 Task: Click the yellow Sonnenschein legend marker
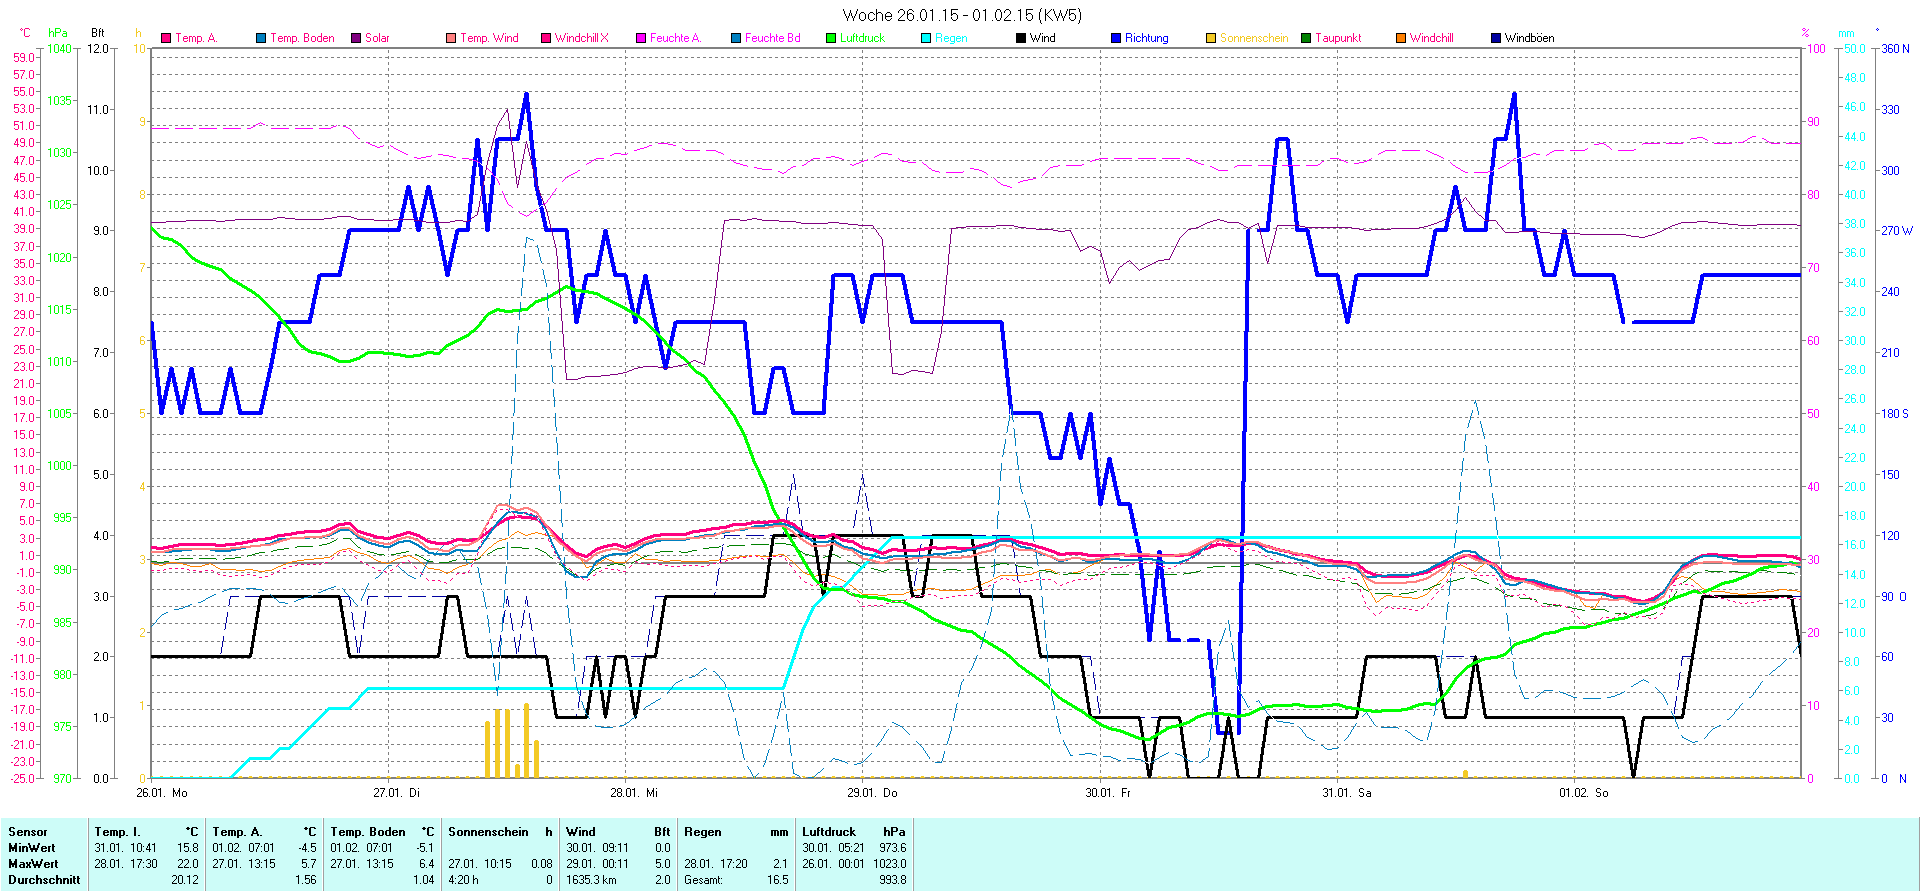(x=1211, y=38)
